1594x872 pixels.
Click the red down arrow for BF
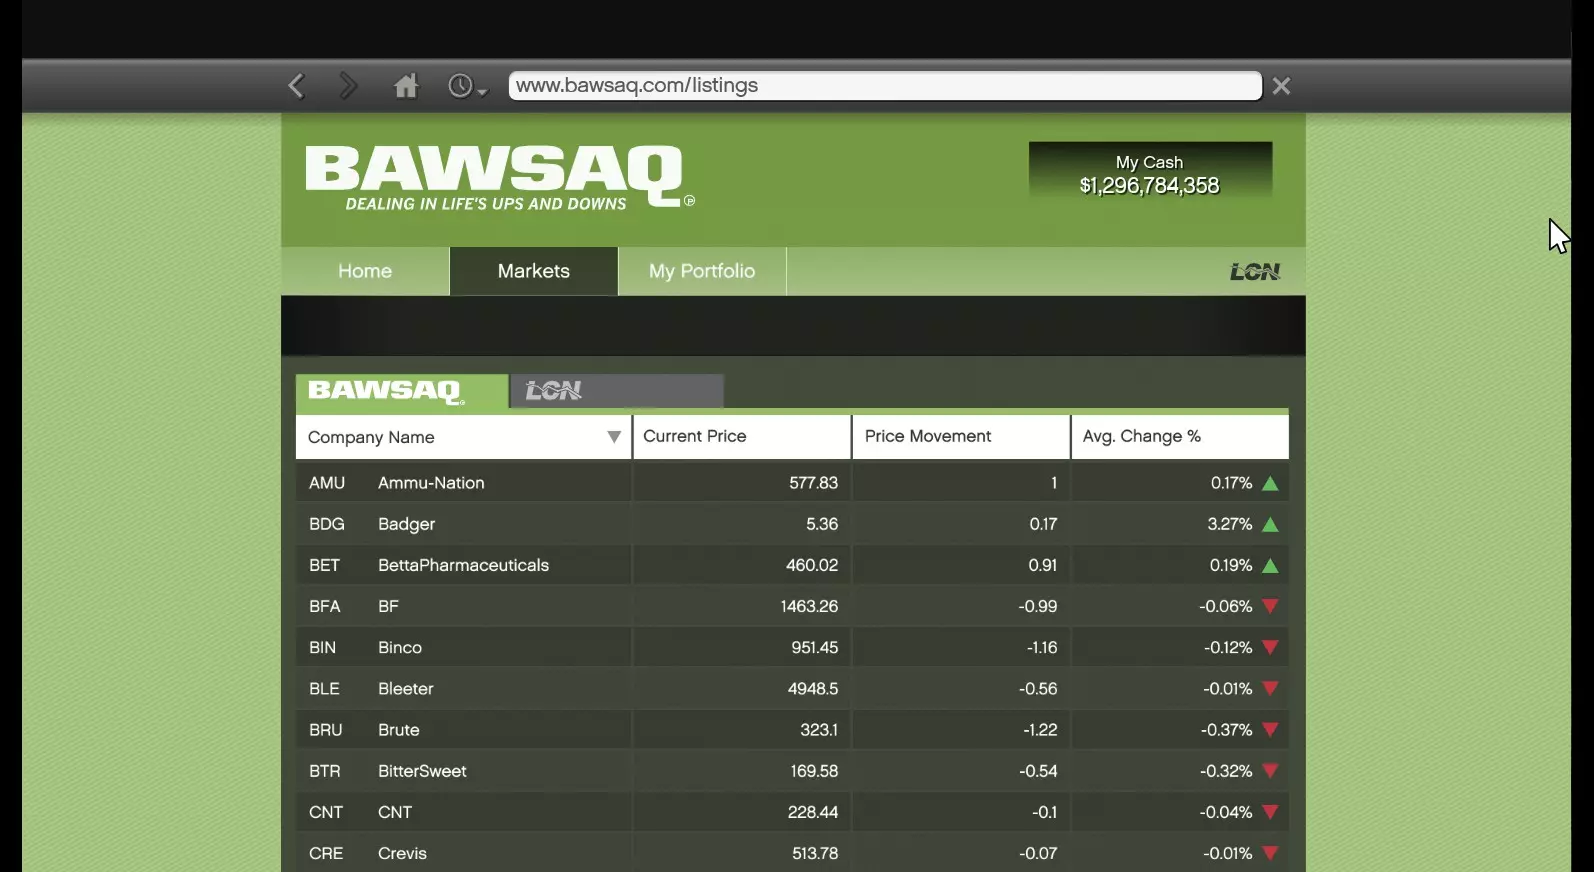click(x=1270, y=606)
